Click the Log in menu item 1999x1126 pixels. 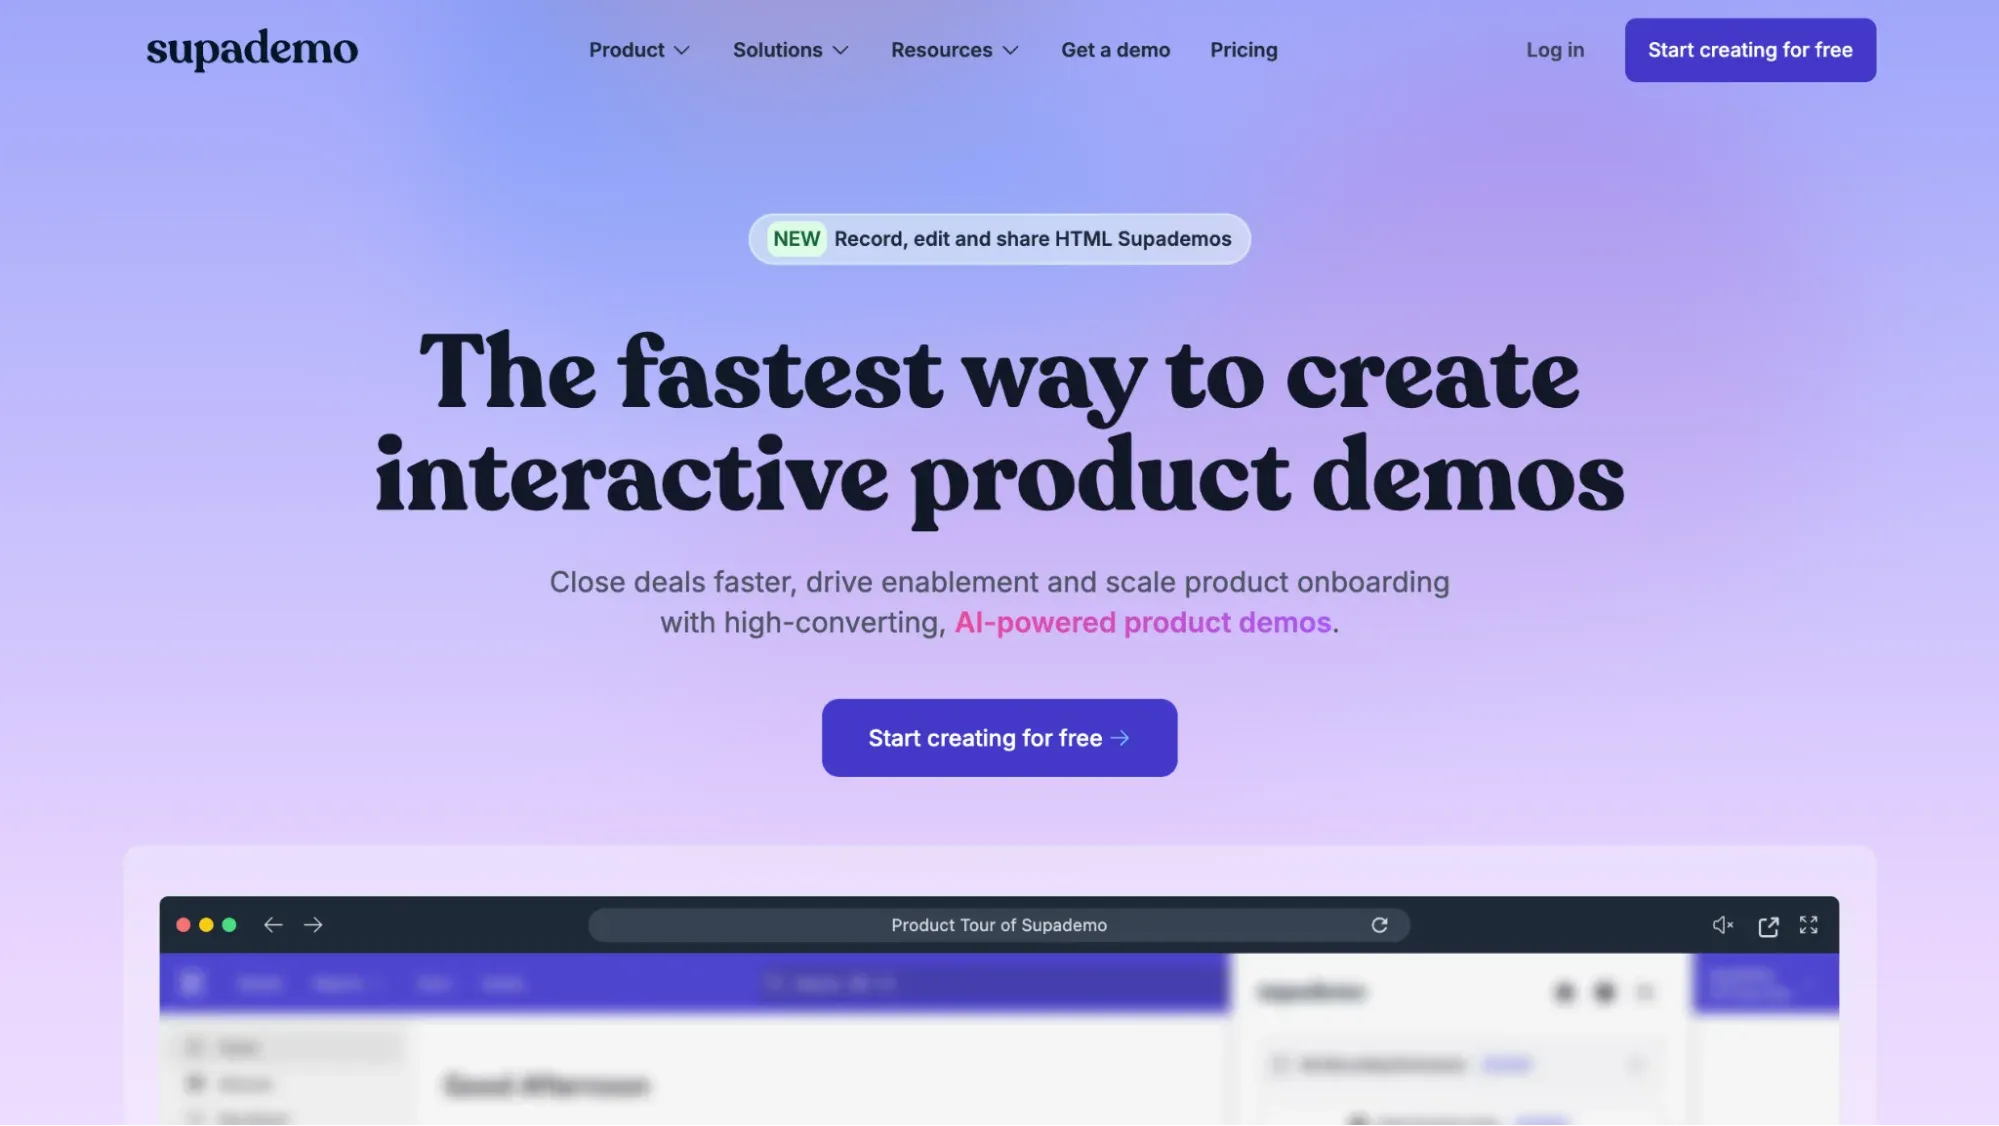tap(1554, 49)
